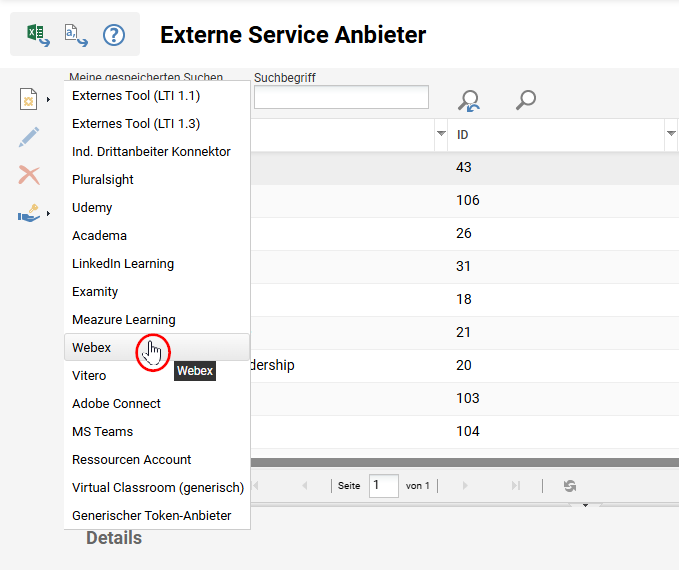Select the row with ID 26
This screenshot has height=570, width=679.
[464, 233]
